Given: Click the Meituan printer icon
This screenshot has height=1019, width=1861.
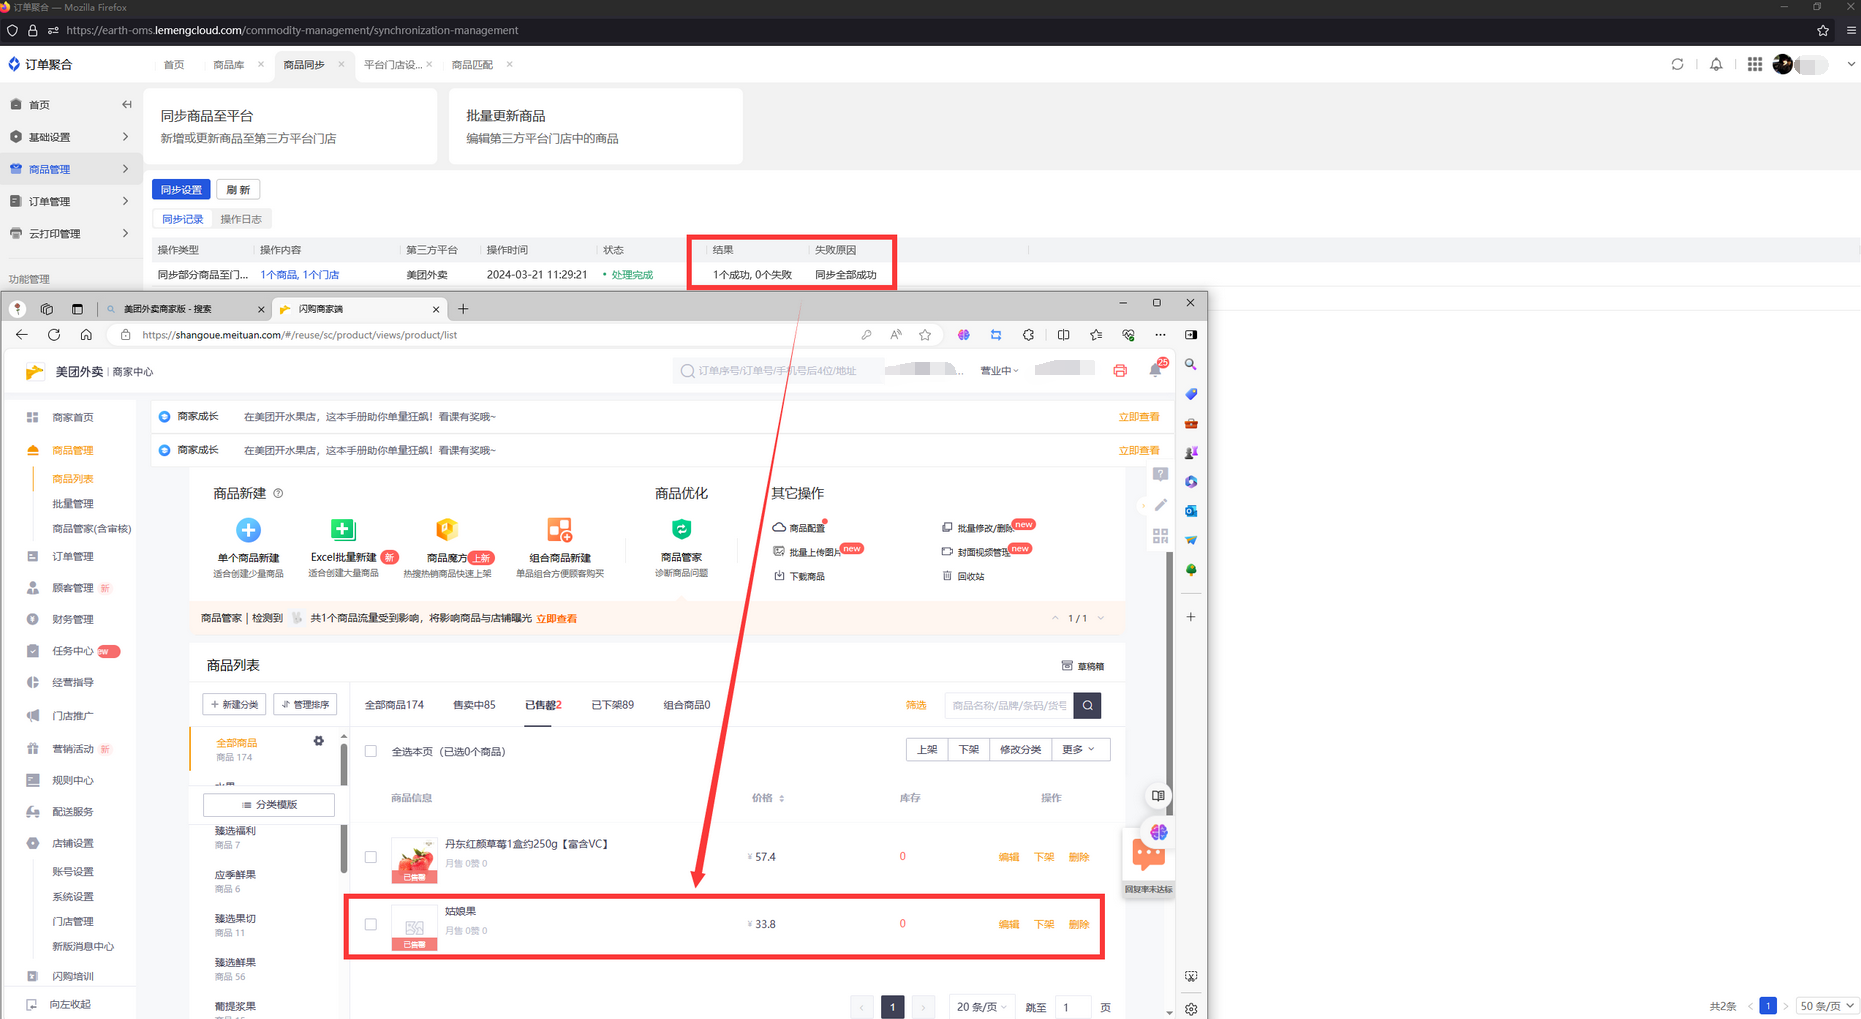Looking at the screenshot, I should pos(1120,371).
